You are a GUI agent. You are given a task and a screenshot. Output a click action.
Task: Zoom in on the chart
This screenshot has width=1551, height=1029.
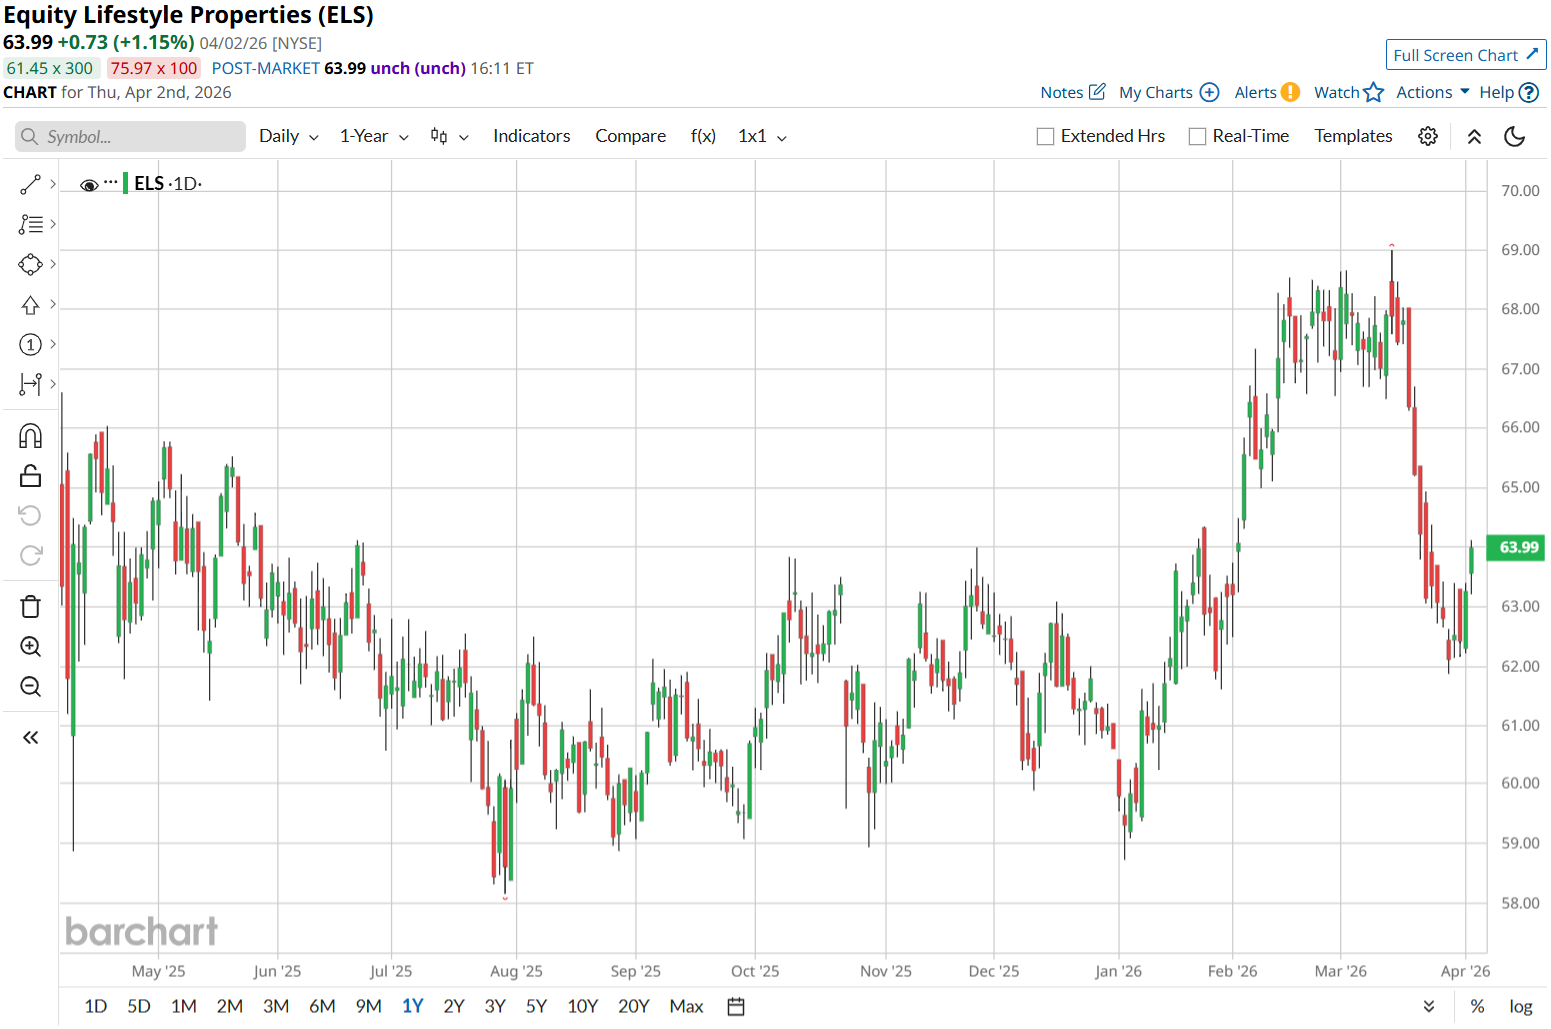pos(30,647)
